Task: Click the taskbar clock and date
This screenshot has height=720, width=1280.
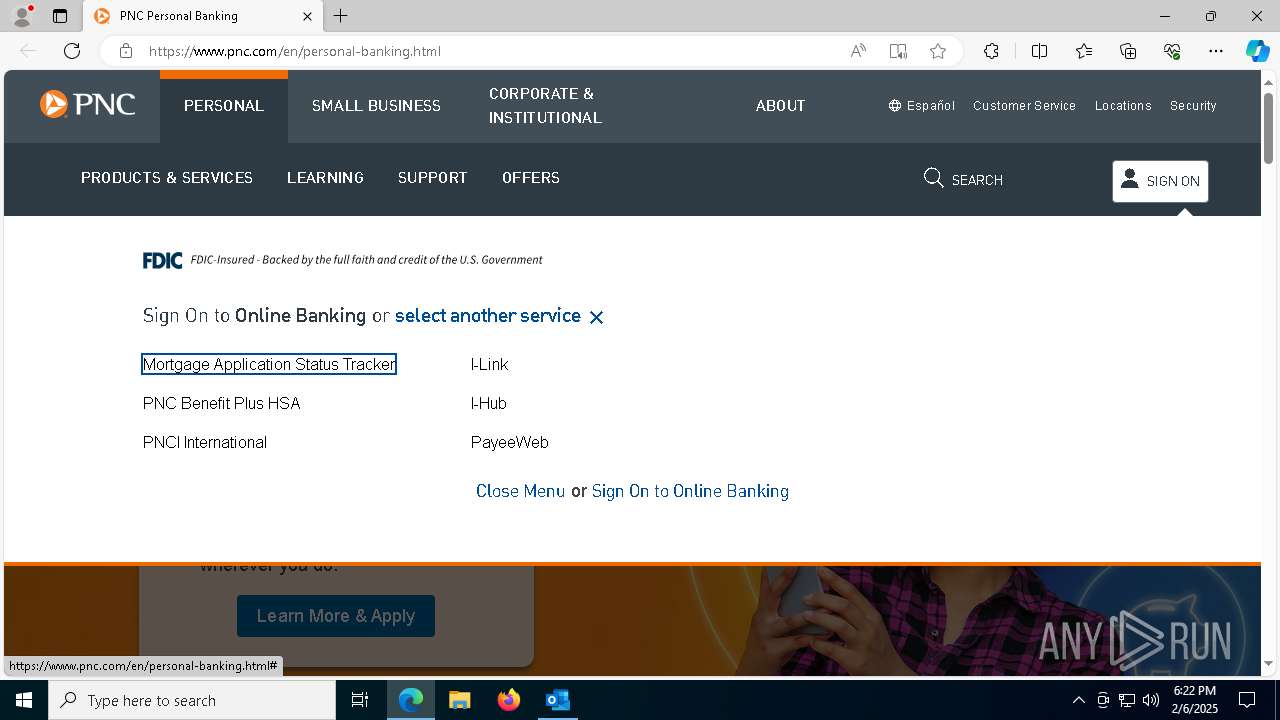Action: 1194,700
